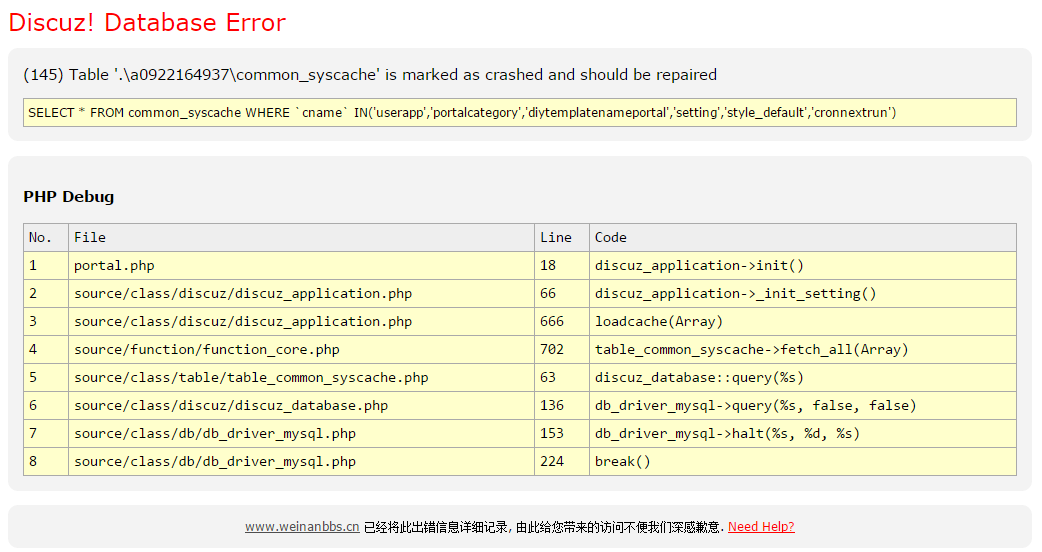Click the portal.php file cell

pos(301,266)
